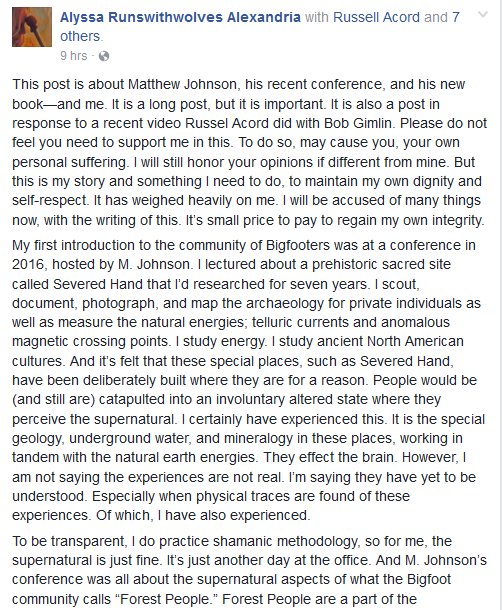Click the globe public audience icon

tap(104, 56)
